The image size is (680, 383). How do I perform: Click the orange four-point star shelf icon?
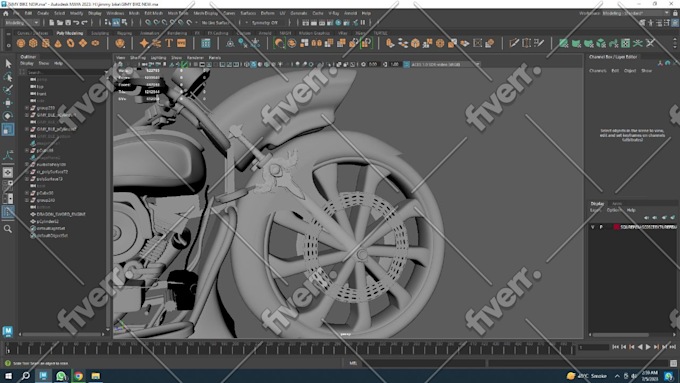(144, 43)
